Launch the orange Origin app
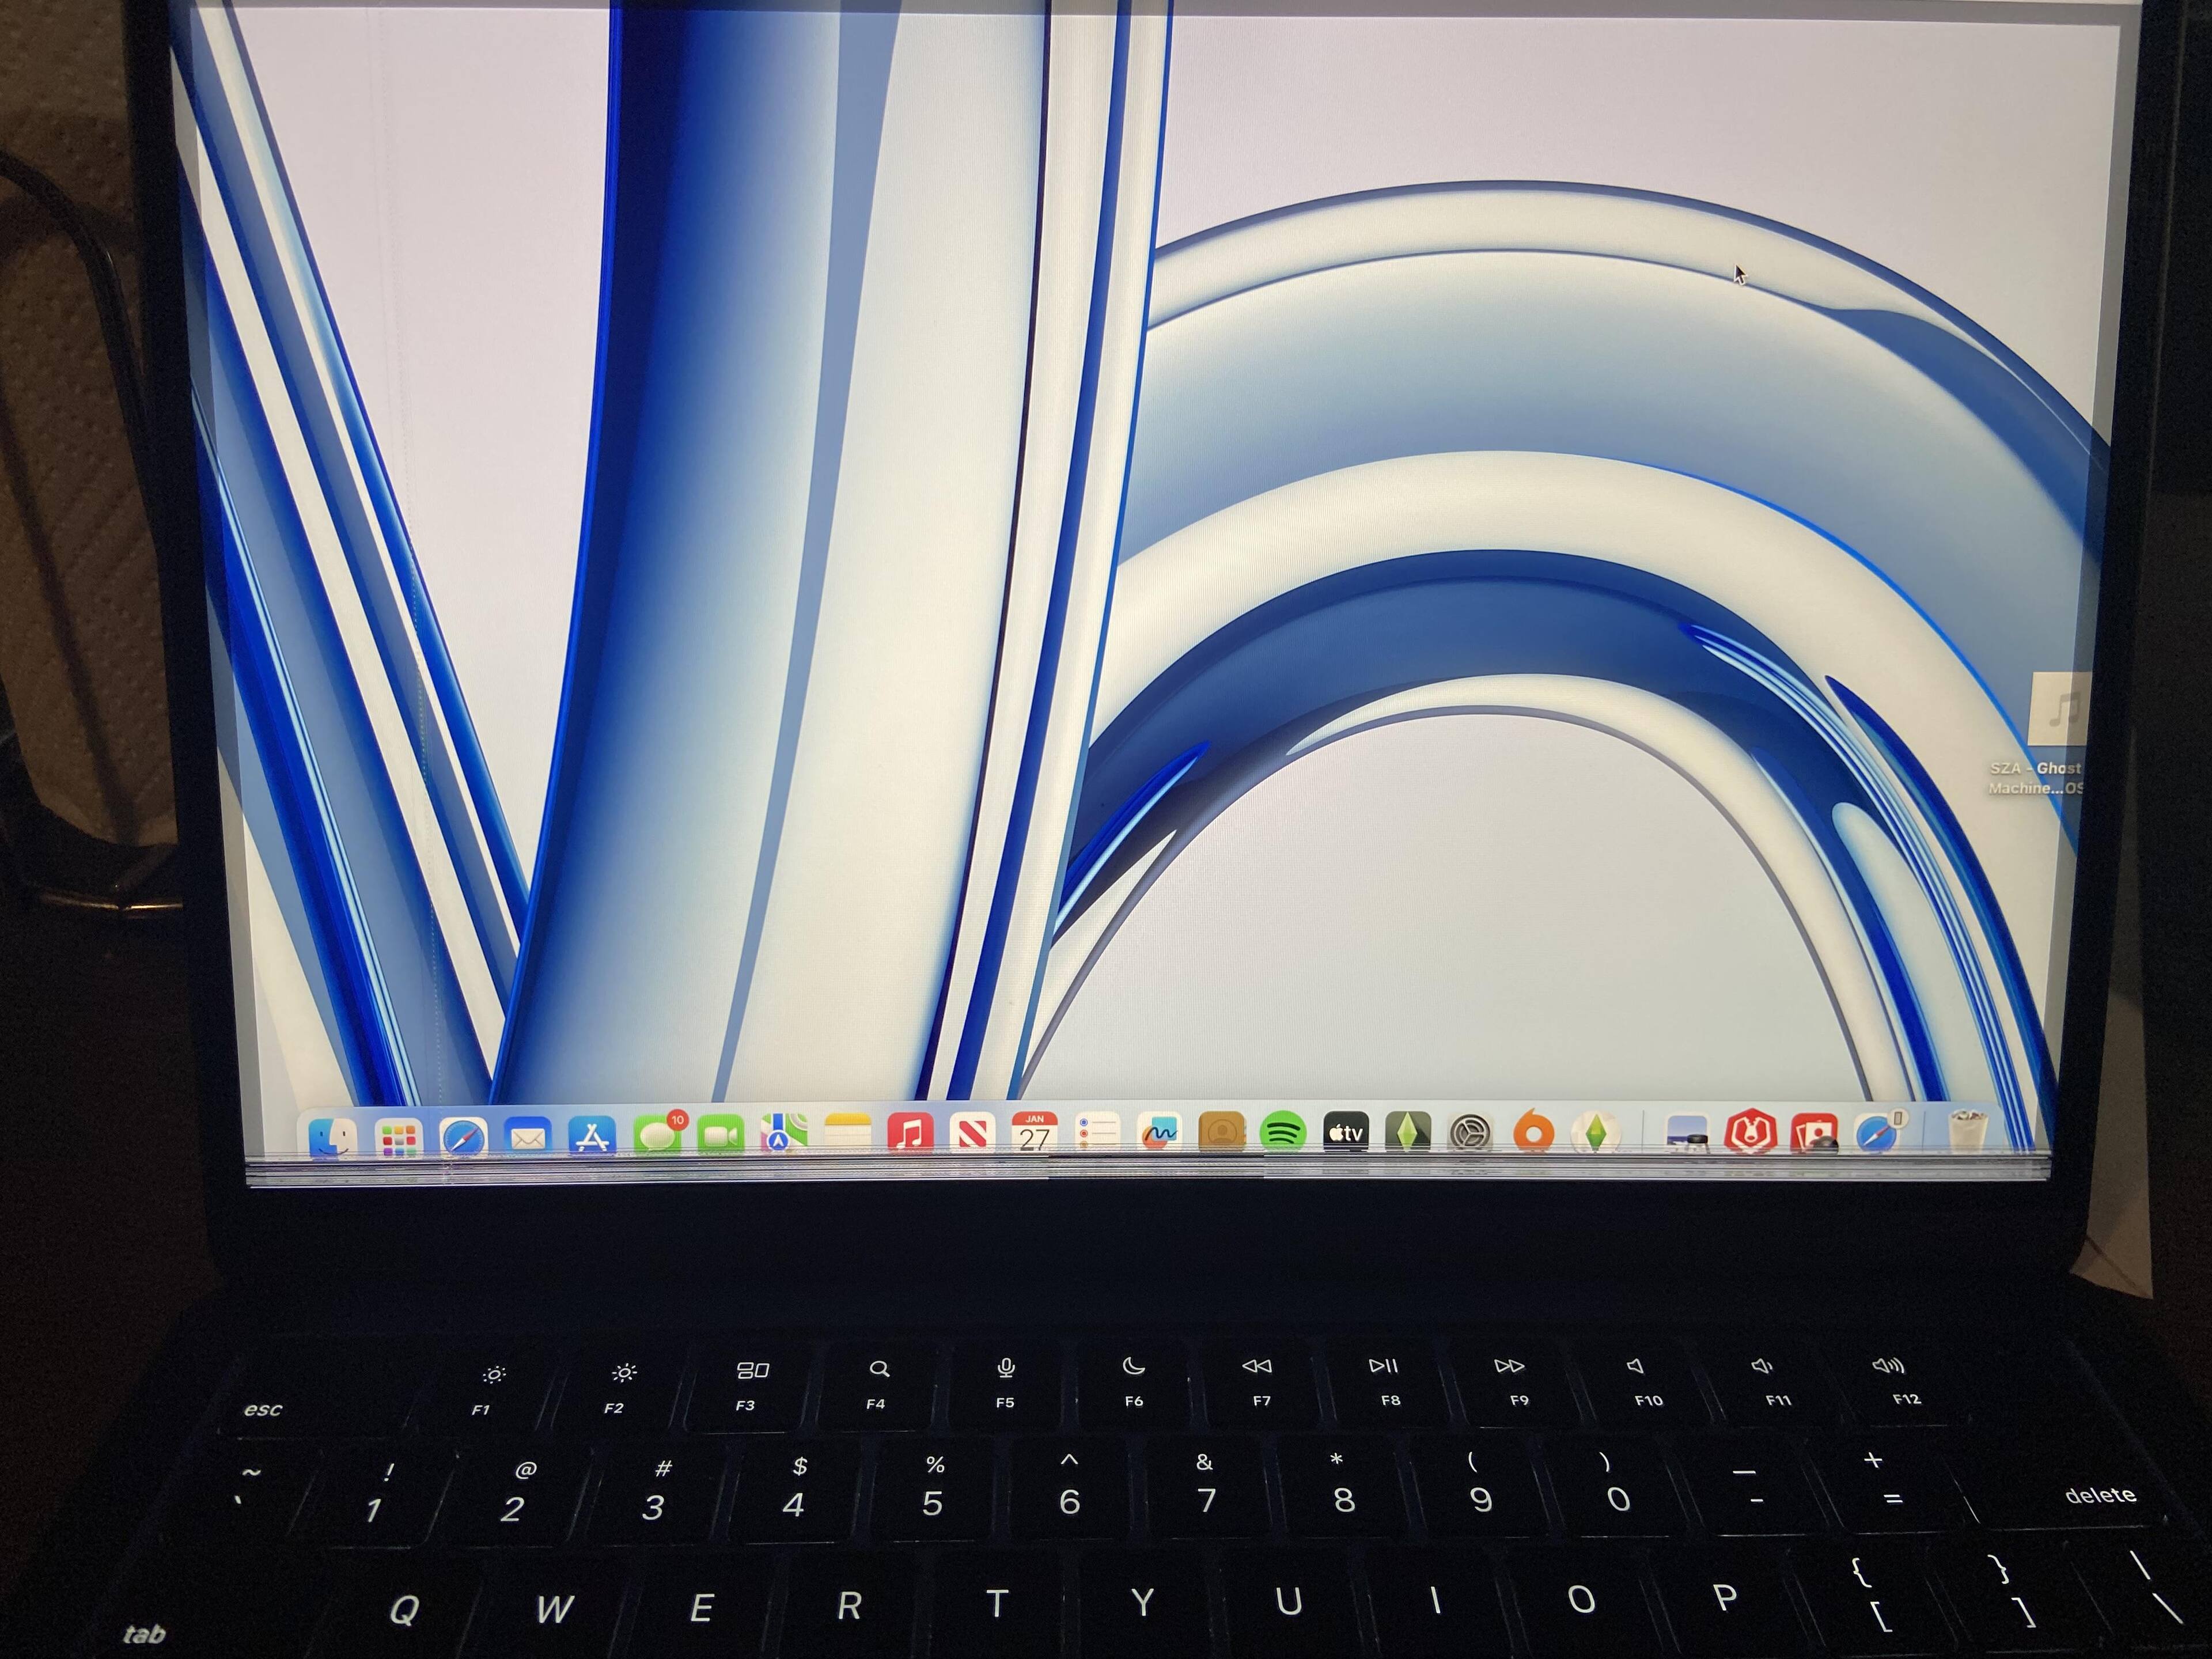Viewport: 2212px width, 1659px height. [x=1533, y=1133]
